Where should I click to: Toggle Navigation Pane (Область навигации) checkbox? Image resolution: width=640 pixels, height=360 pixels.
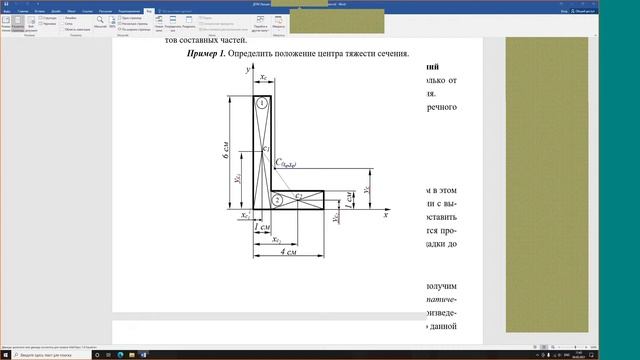76,29
